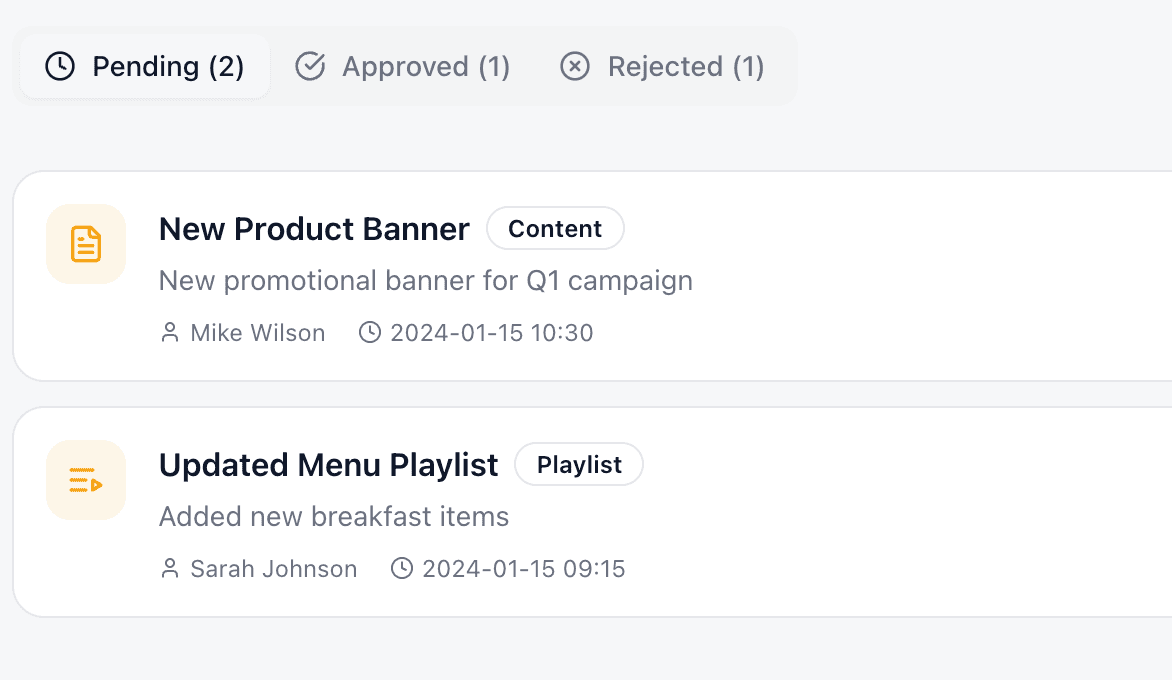Click the orange document icon for New Product Banner

(86, 244)
